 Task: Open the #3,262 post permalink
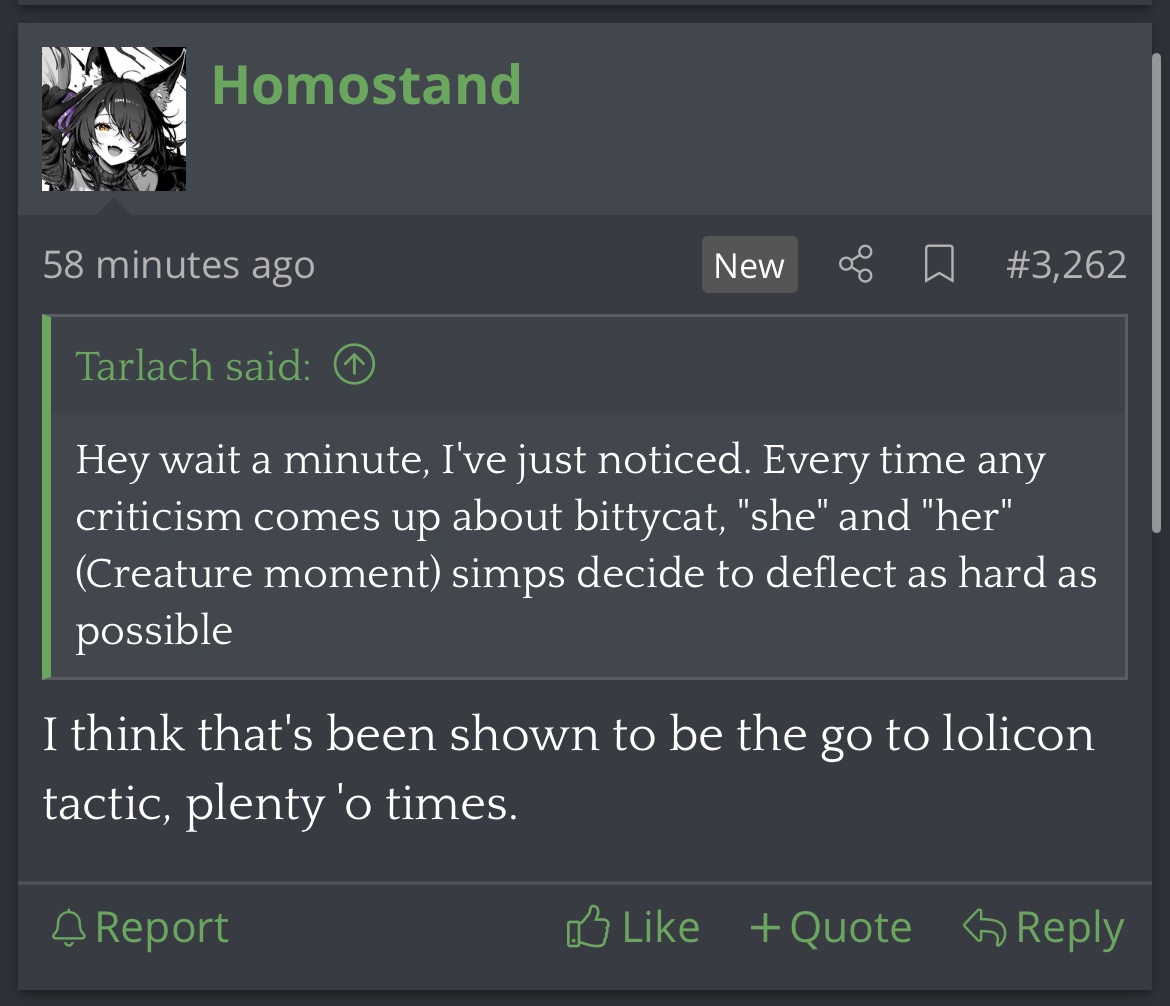[x=1066, y=265]
